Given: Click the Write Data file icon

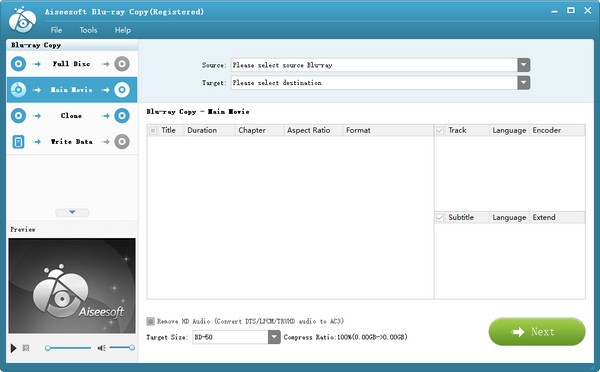Looking at the screenshot, I should 18,142.
